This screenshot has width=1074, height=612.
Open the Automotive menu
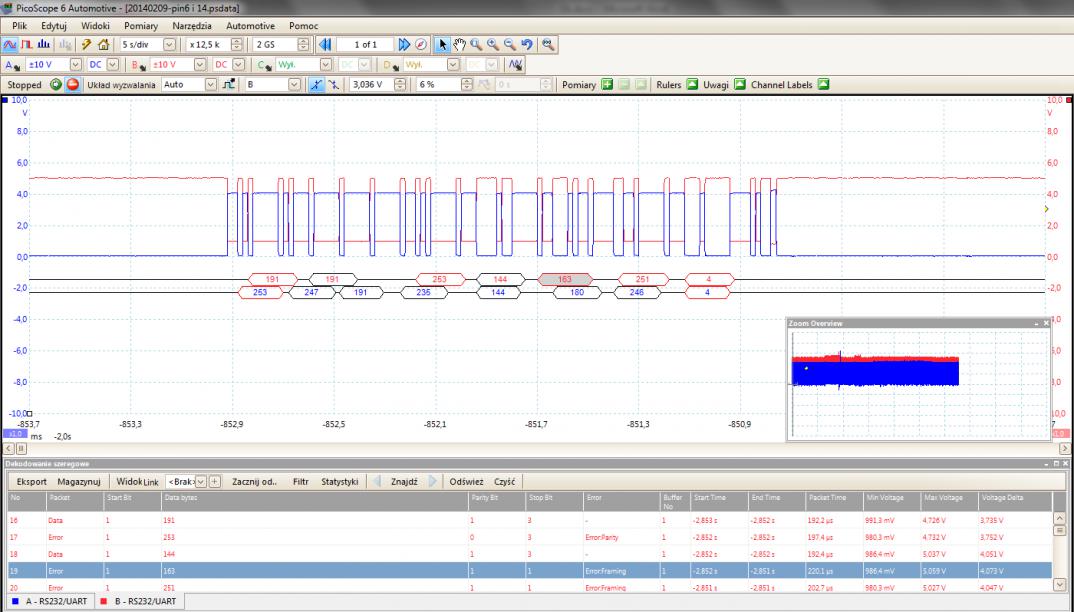pos(250,24)
